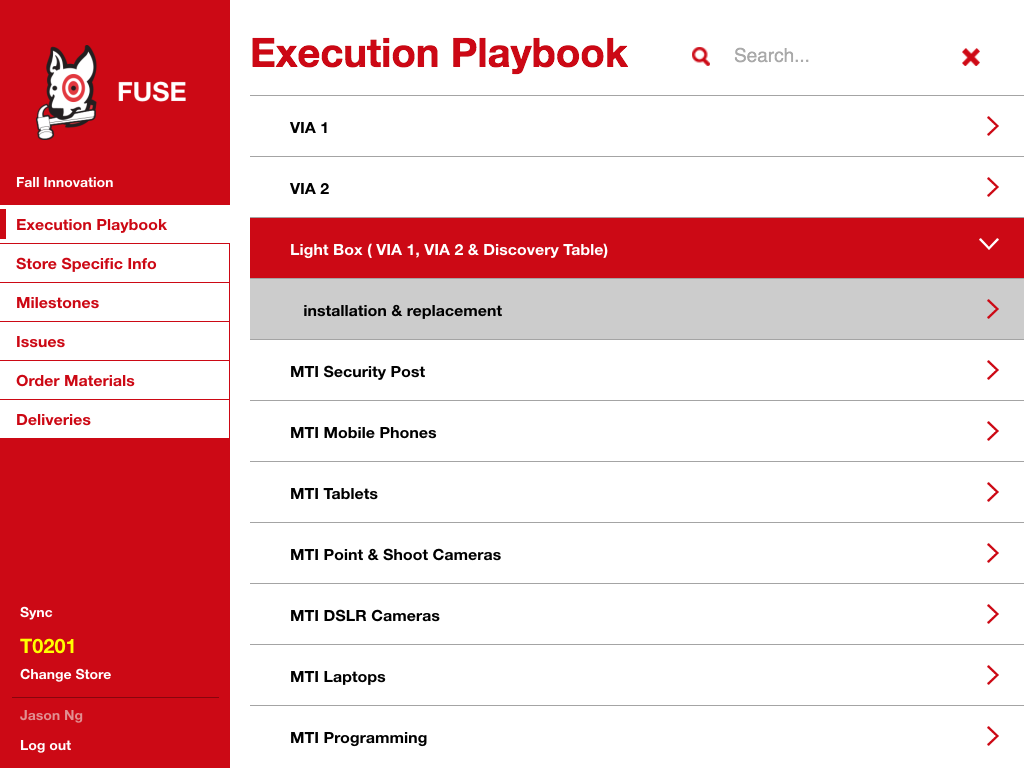1024x768 pixels.
Task: Expand MTI DSLR Cameras chevron
Action: coord(993,614)
